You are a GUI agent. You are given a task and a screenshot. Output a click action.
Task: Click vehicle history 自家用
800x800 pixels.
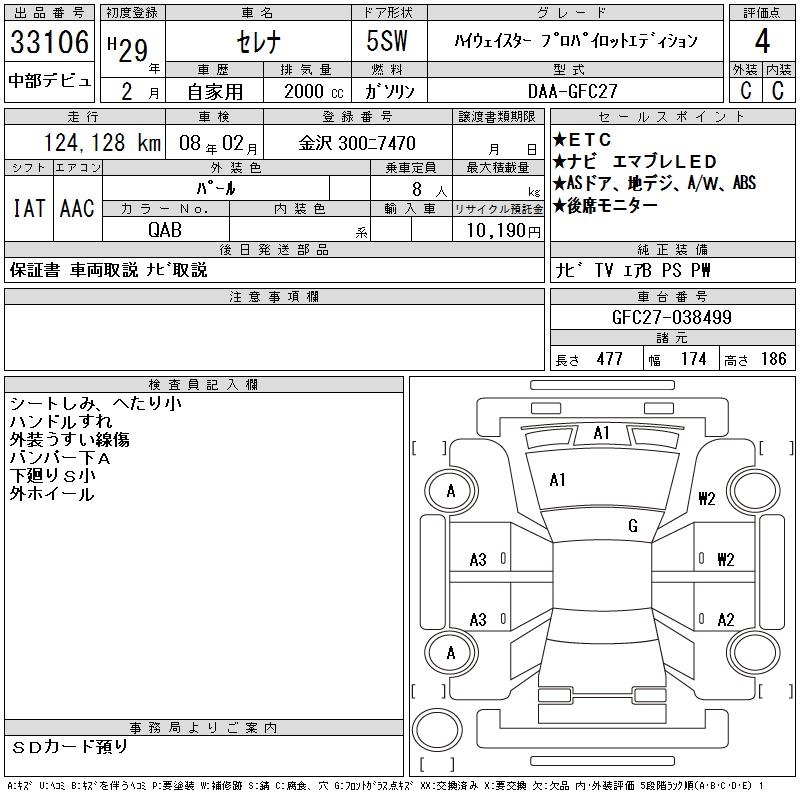[x=215, y=92]
